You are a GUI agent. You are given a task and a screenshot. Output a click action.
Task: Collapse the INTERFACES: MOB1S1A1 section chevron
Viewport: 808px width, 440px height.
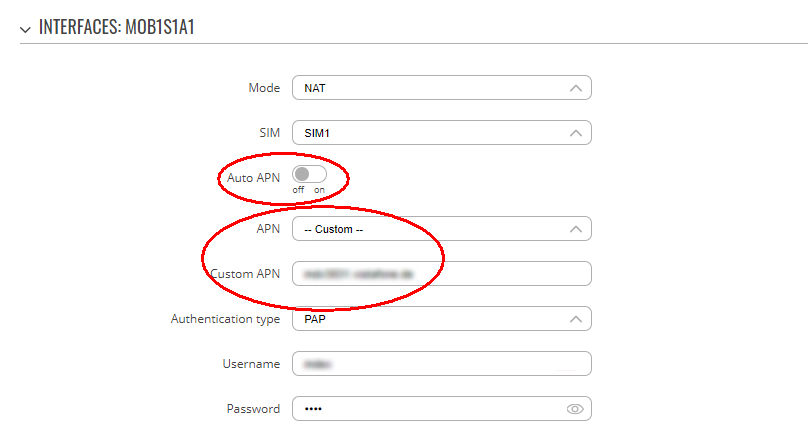pos(25,30)
